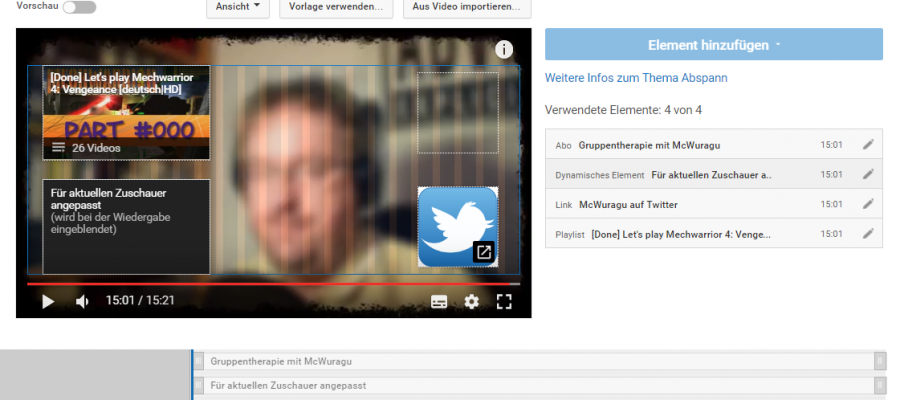Click the video info card icon

(504, 50)
